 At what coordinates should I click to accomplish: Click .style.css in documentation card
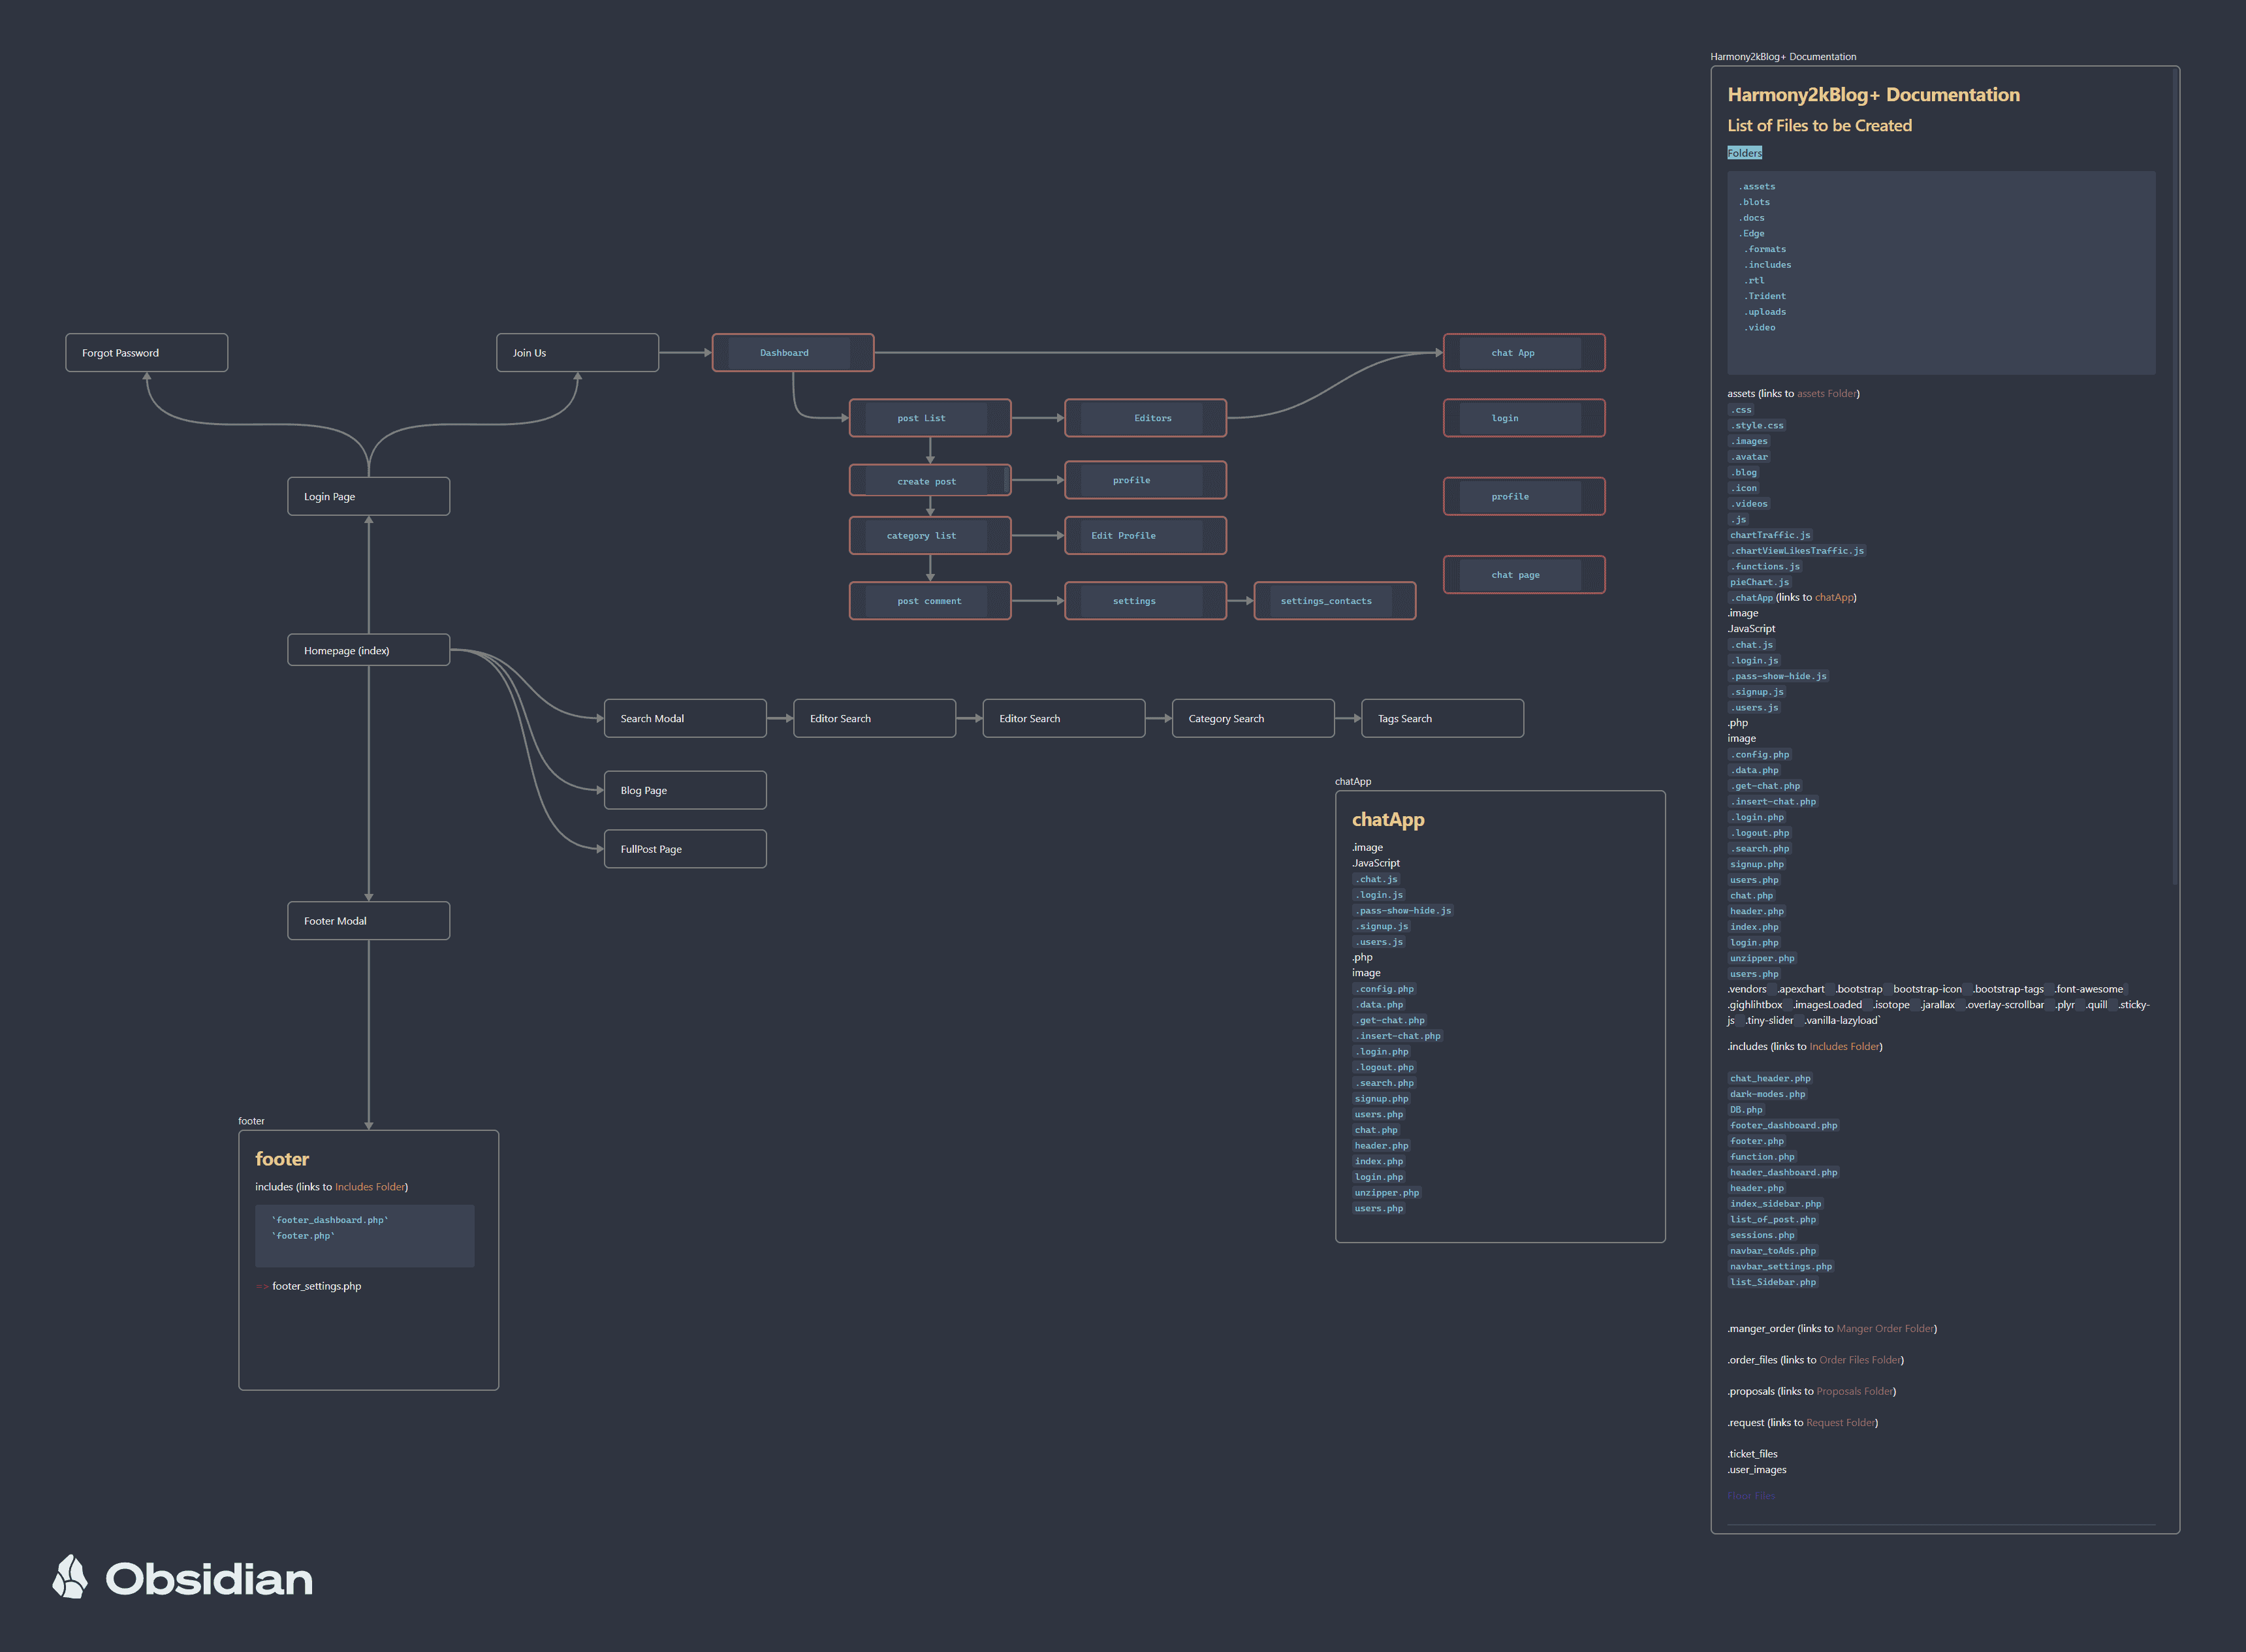(1757, 426)
